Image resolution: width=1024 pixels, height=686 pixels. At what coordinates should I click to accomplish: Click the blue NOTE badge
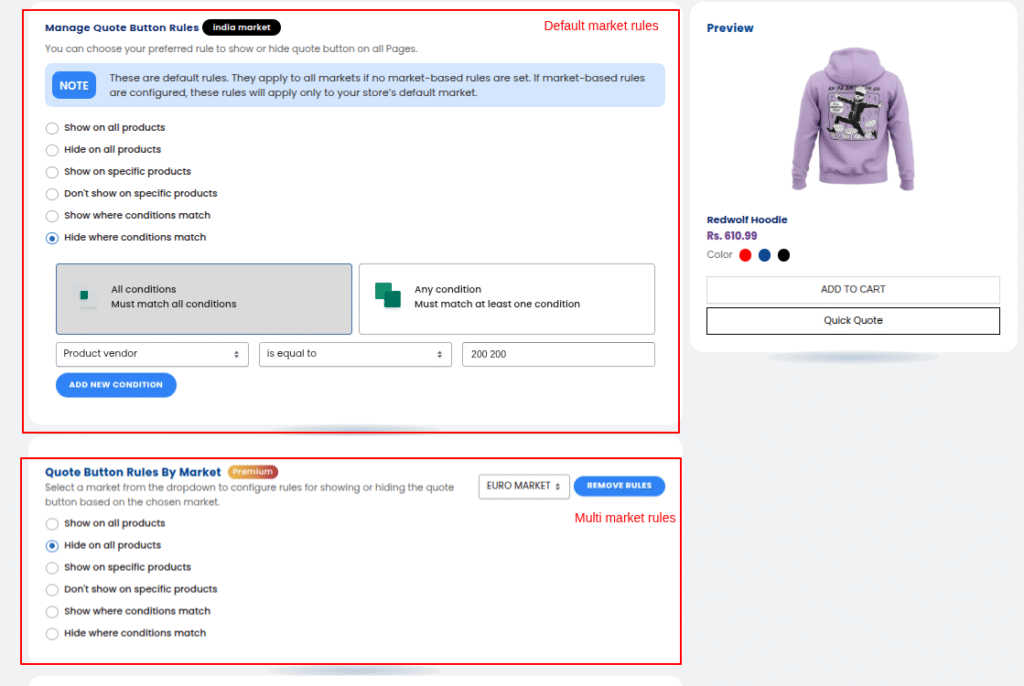click(74, 85)
